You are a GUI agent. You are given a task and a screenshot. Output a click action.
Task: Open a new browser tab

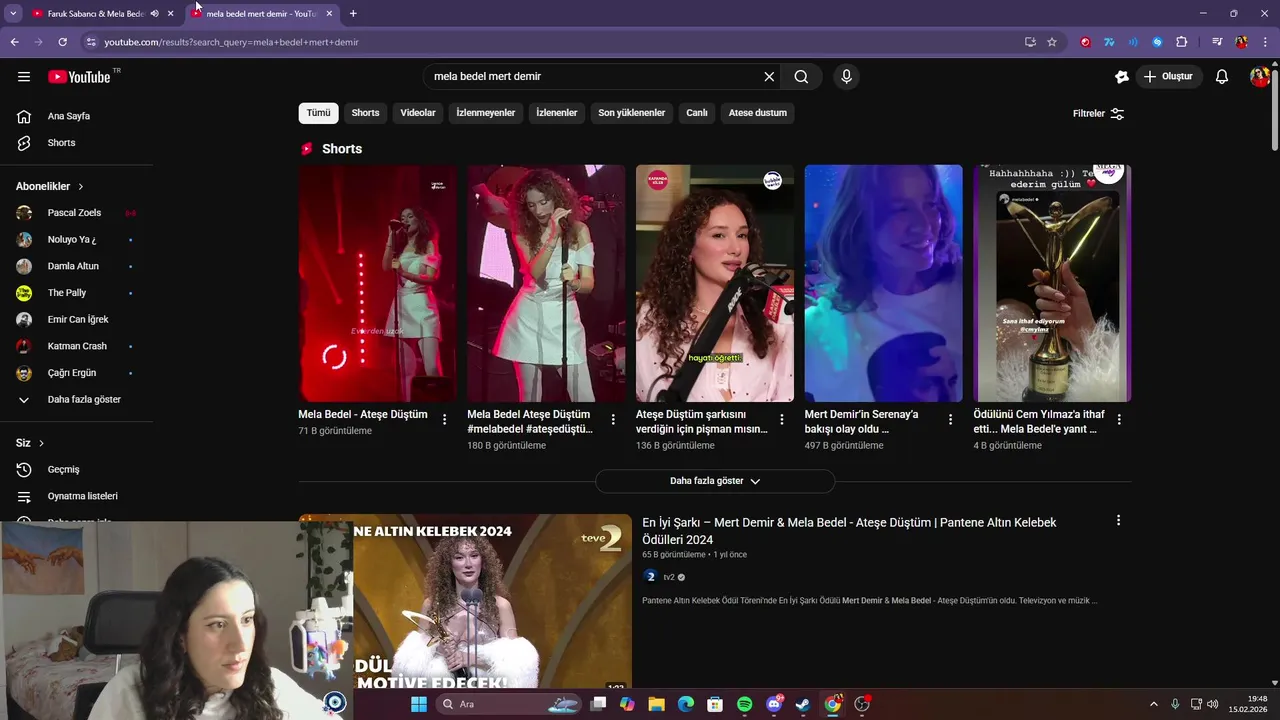353,14
